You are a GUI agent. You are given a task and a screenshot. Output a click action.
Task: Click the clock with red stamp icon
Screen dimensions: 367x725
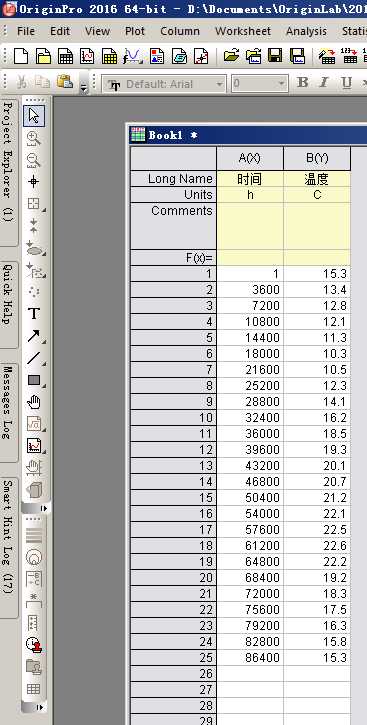pyautogui.click(x=34, y=644)
